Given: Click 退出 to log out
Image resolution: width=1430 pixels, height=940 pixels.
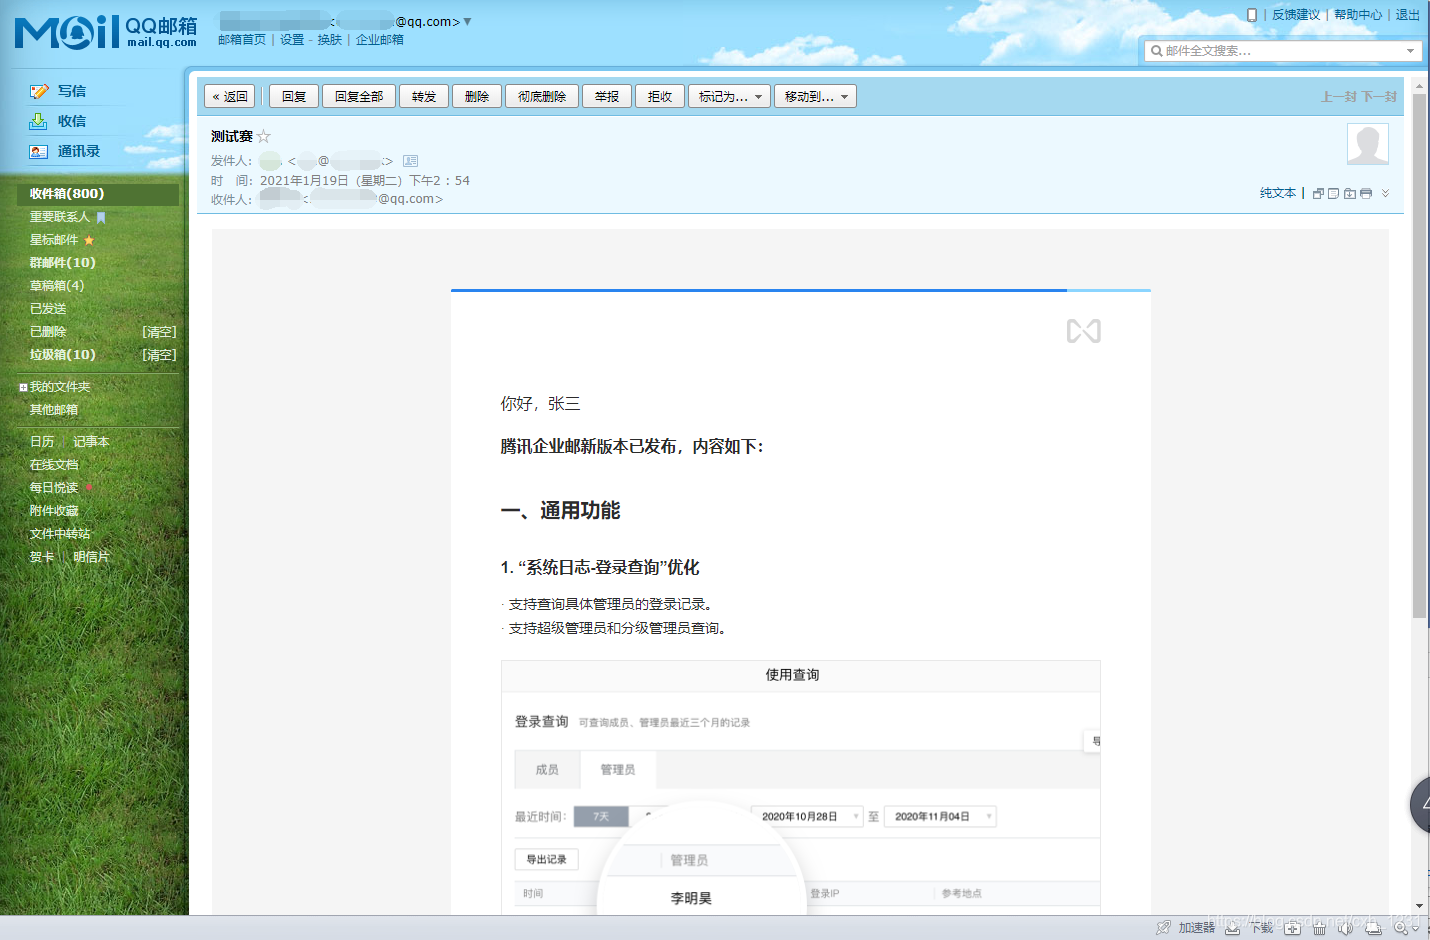Looking at the screenshot, I should coord(1408,15).
